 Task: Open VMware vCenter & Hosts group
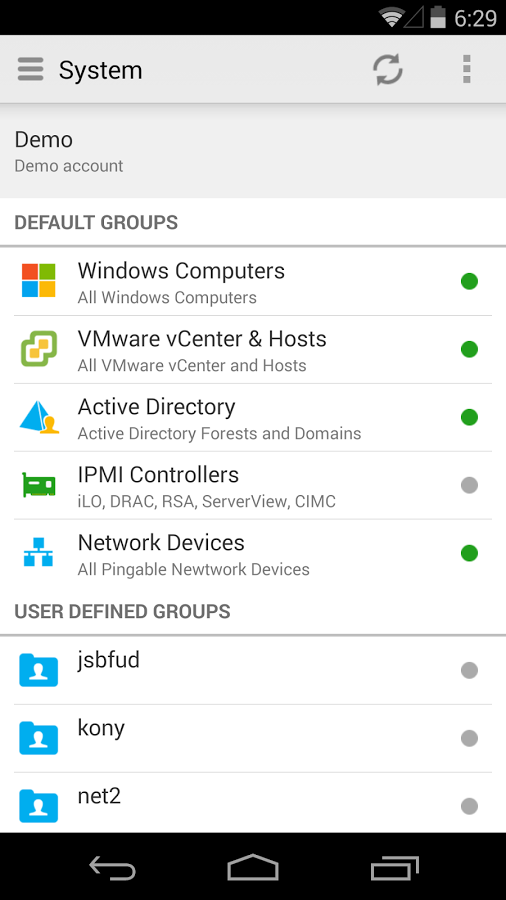[253, 349]
